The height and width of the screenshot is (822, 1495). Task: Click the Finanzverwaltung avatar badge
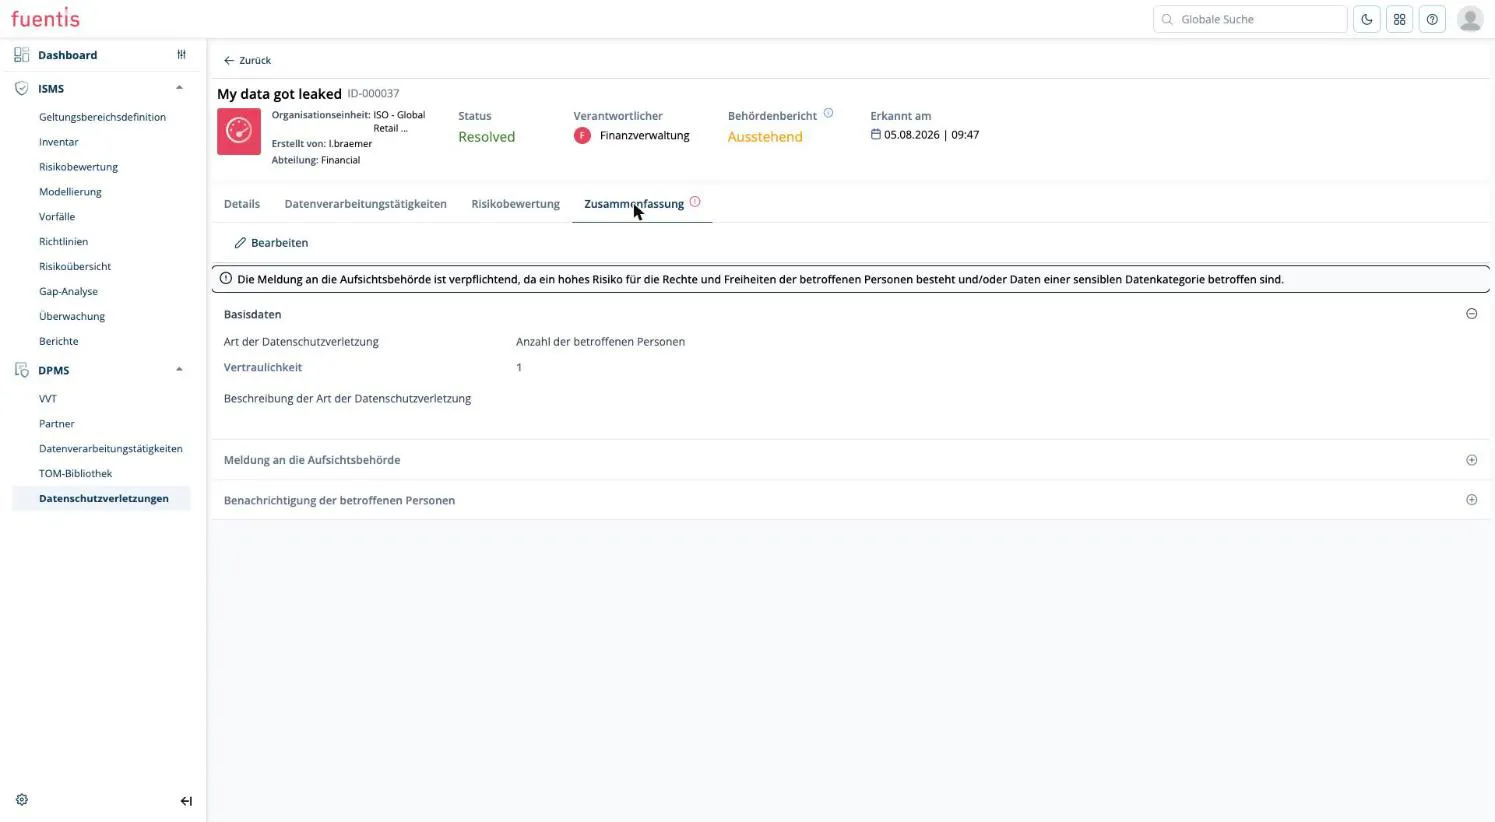click(x=582, y=136)
